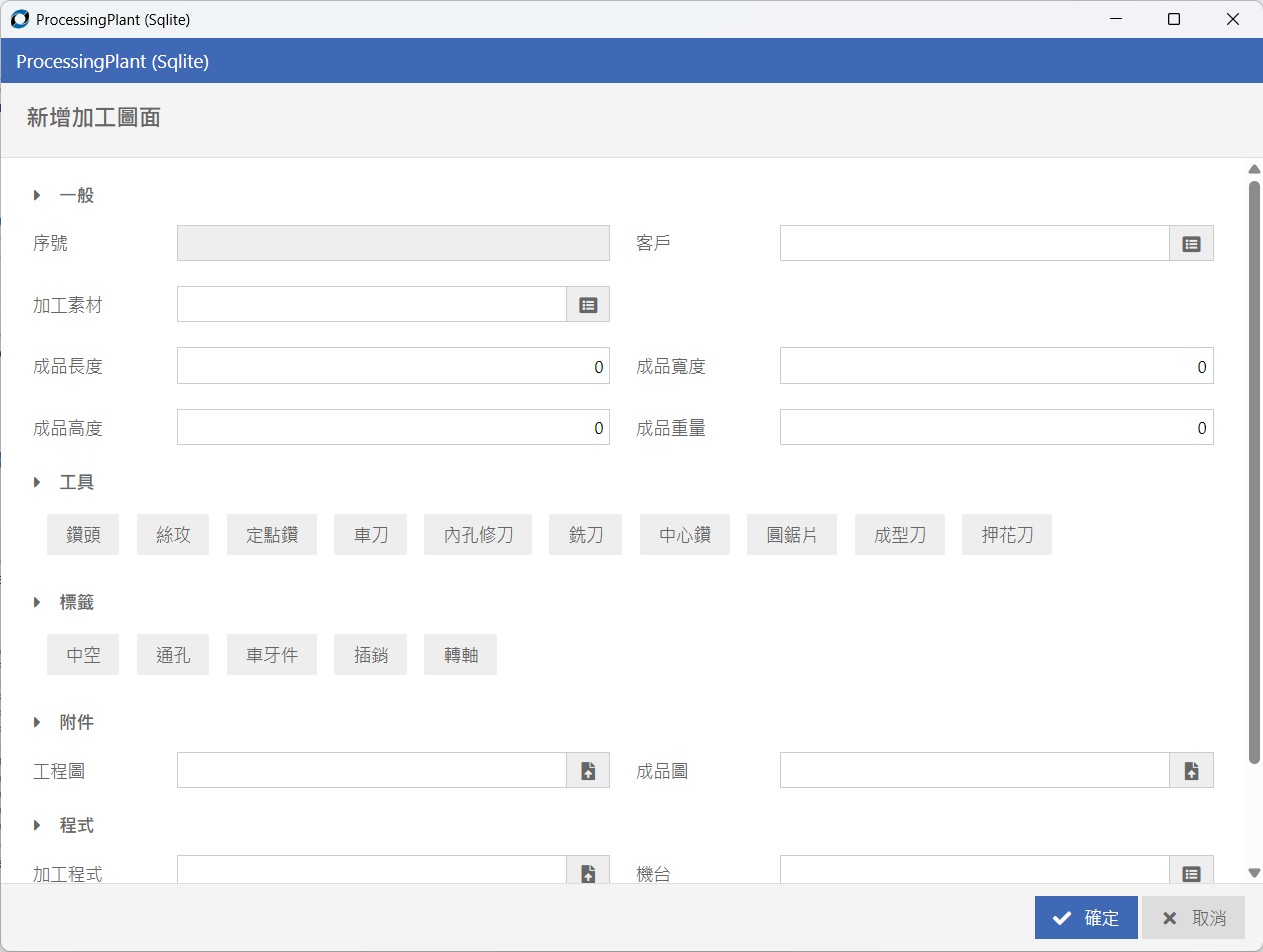The width and height of the screenshot is (1263, 952).
Task: Click the 工程圖 file path field
Action: pyautogui.click(x=372, y=771)
